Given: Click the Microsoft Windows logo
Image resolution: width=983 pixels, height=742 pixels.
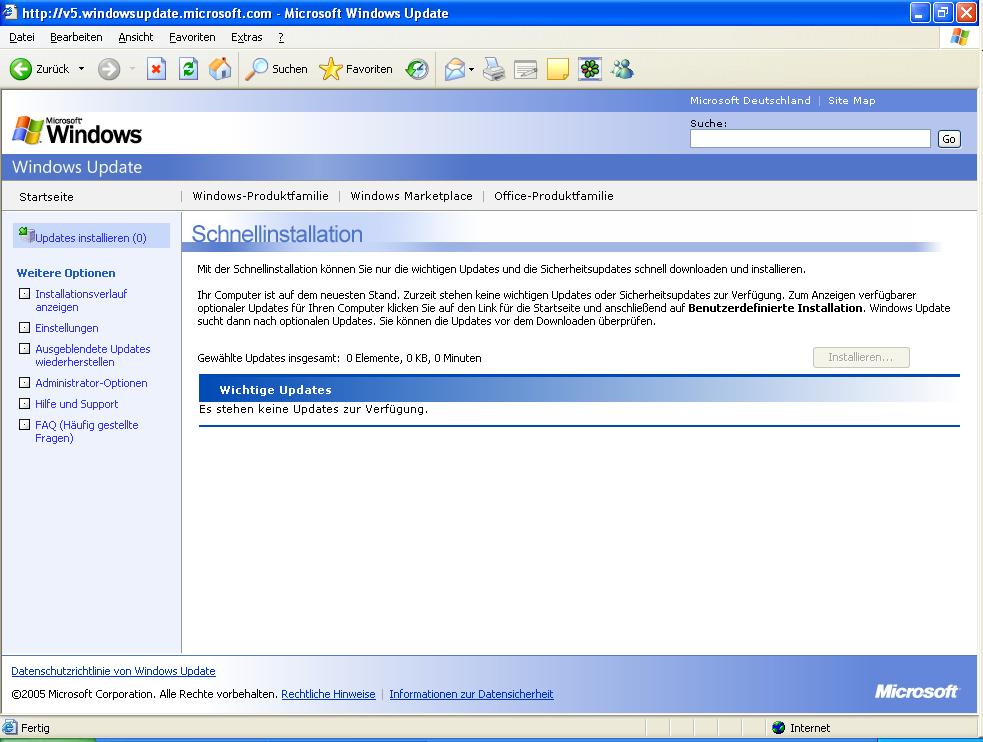Looking at the screenshot, I should click(x=77, y=130).
